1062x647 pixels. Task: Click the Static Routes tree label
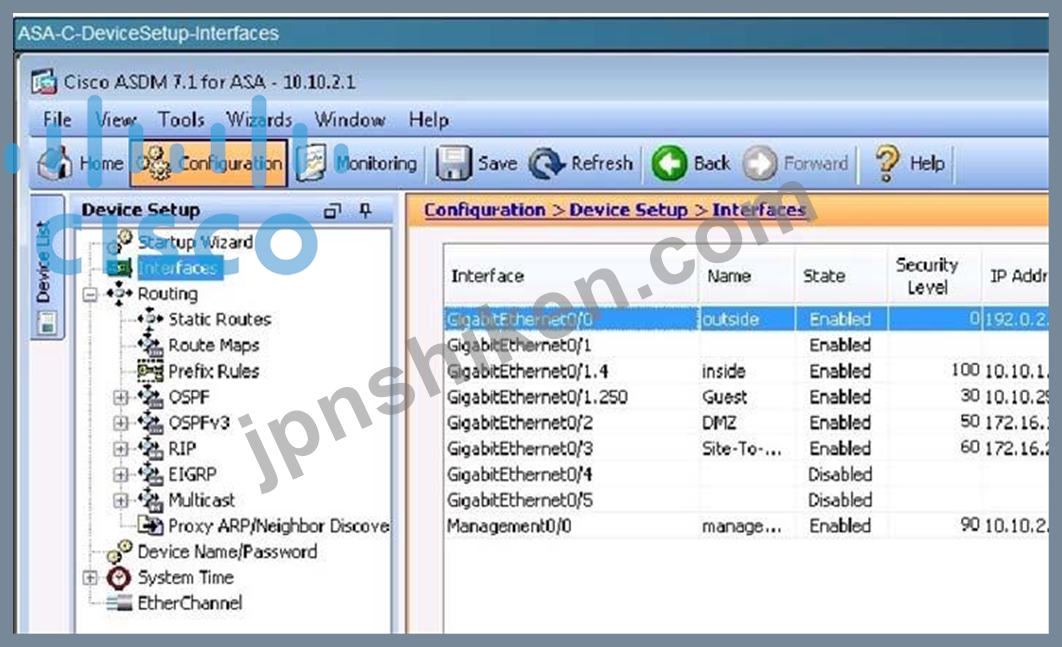point(219,319)
